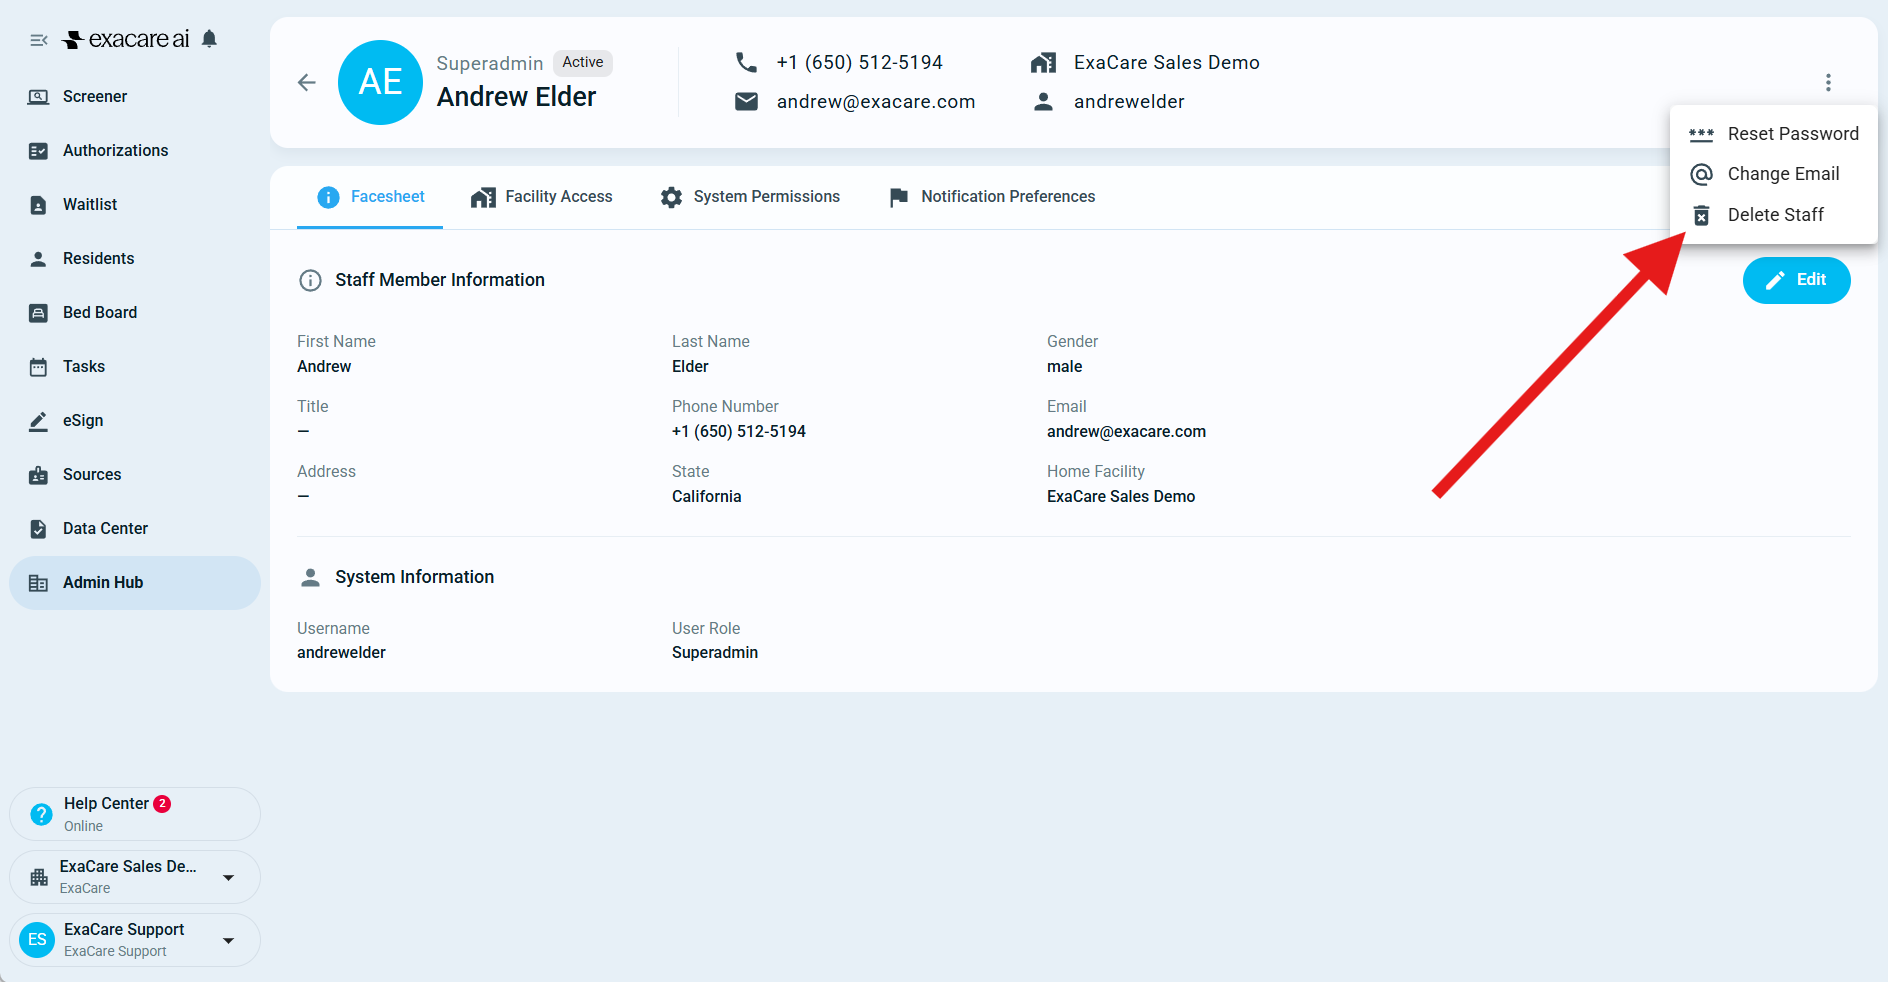This screenshot has width=1888, height=982.
Task: Open the Help Center widget
Action: [135, 814]
